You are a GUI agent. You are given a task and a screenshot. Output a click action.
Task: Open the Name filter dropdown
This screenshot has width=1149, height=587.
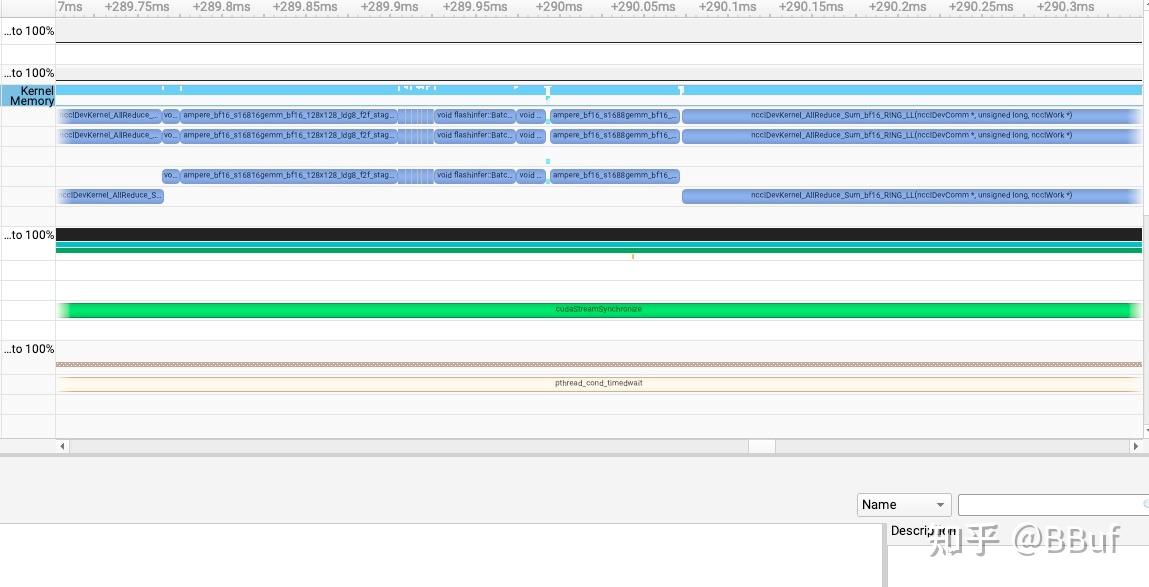coord(904,504)
